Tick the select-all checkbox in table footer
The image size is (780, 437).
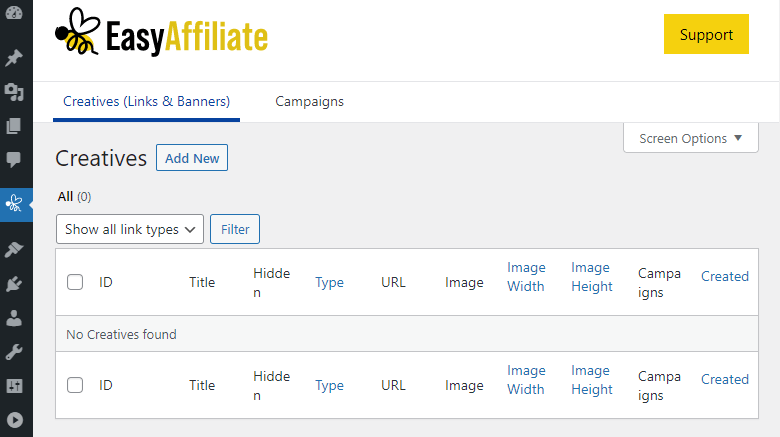click(75, 385)
